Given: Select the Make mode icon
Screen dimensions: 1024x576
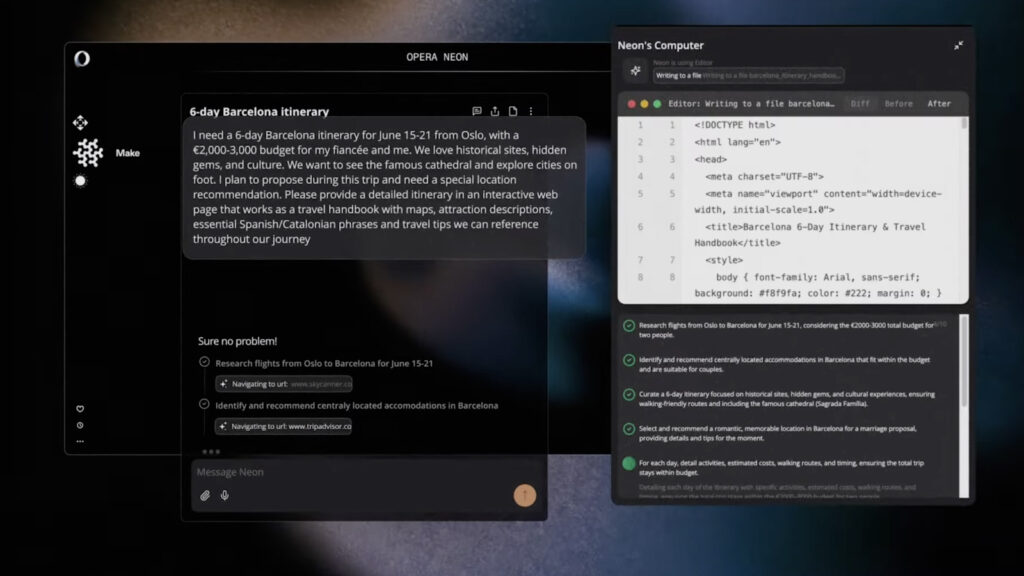Looking at the screenshot, I should [x=89, y=153].
